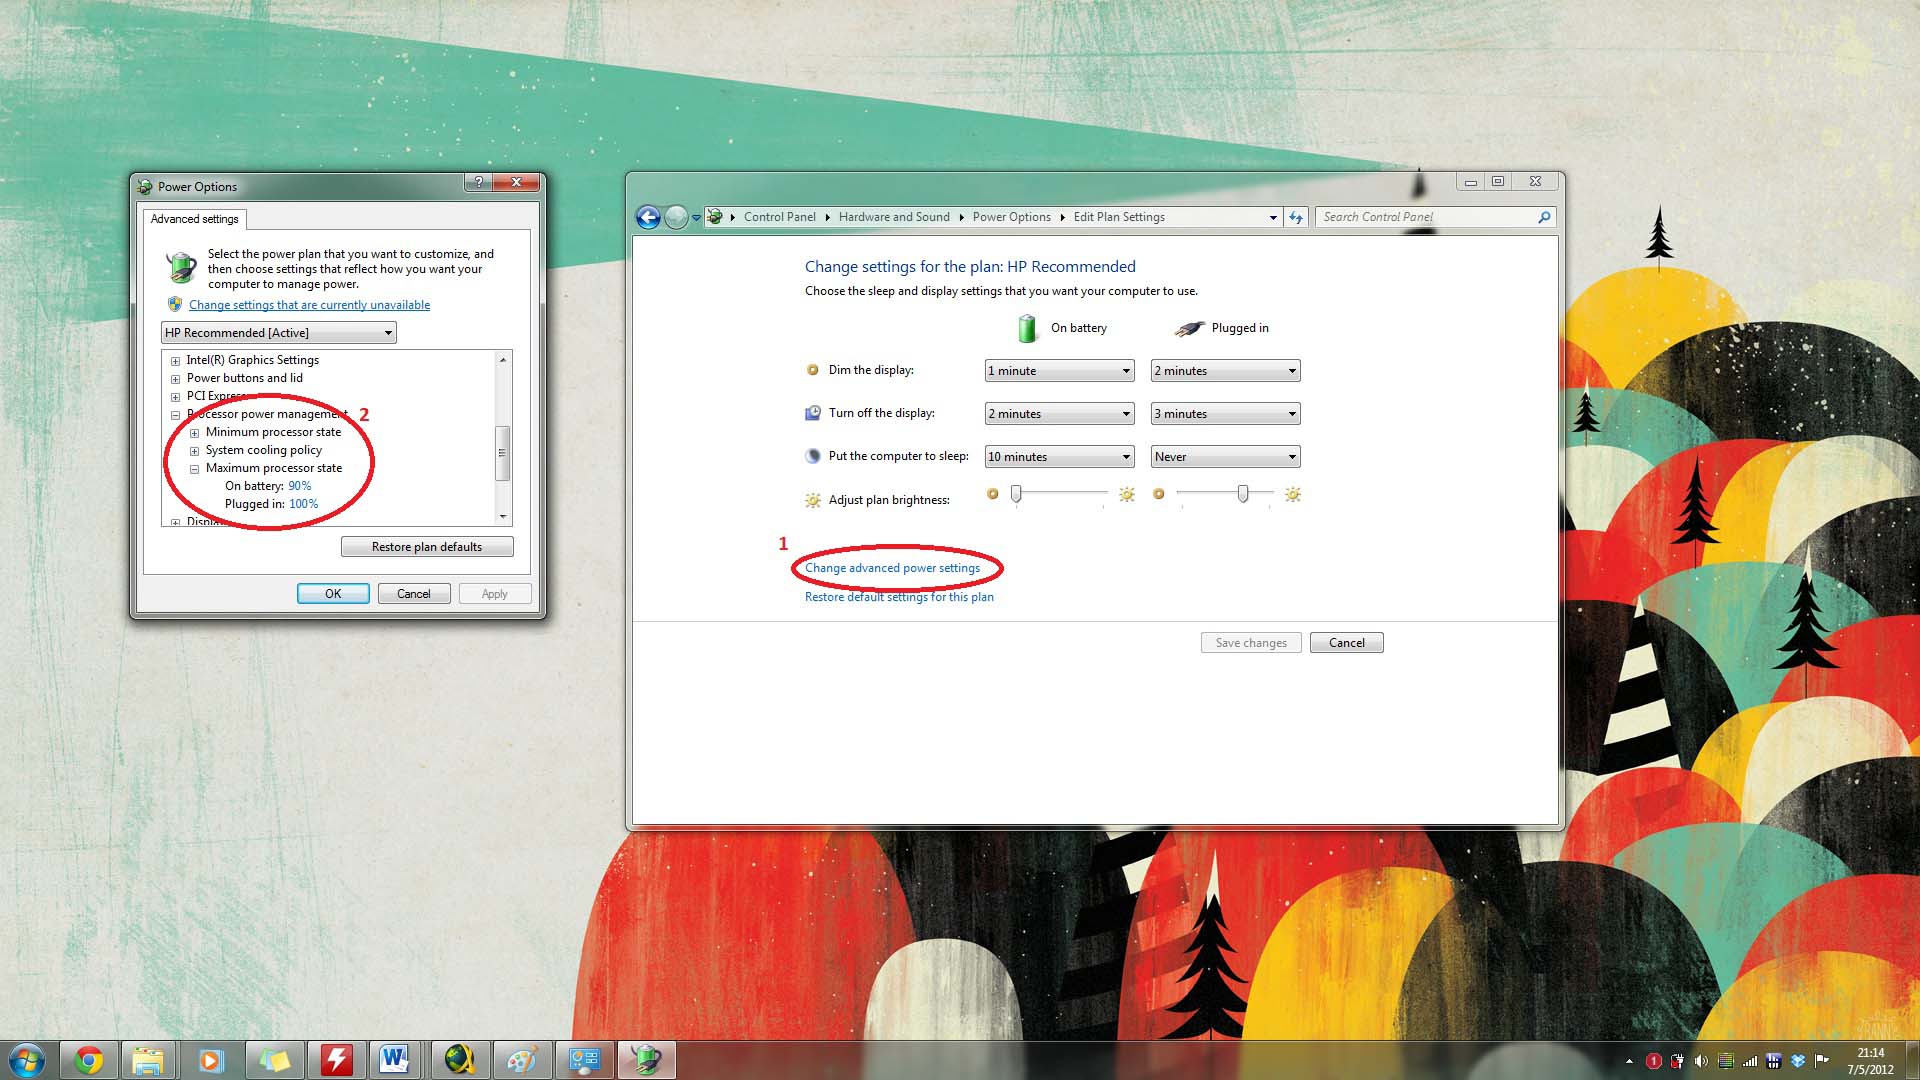Open Dim the display on-battery dropdown
Viewport: 1920px width, 1080px height.
coord(1059,371)
